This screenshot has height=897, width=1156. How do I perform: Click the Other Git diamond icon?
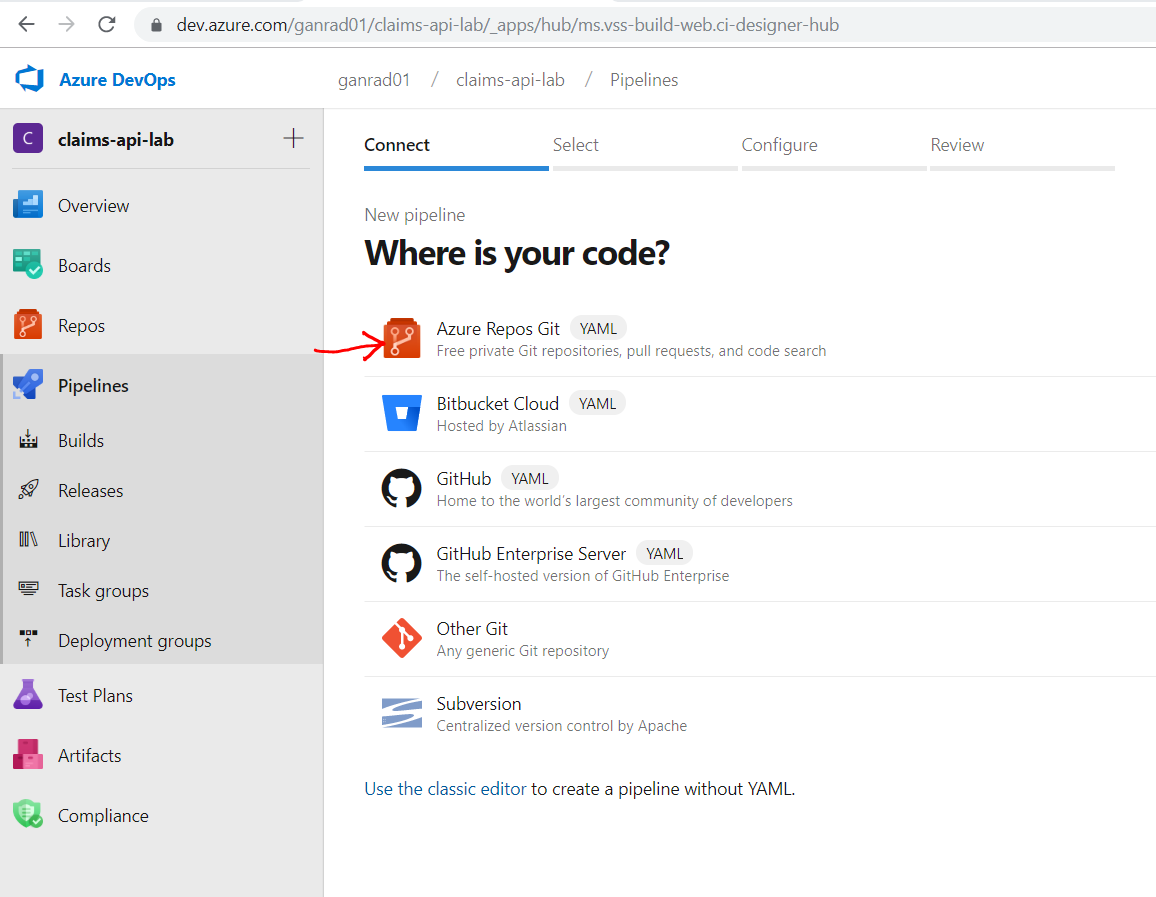402,638
